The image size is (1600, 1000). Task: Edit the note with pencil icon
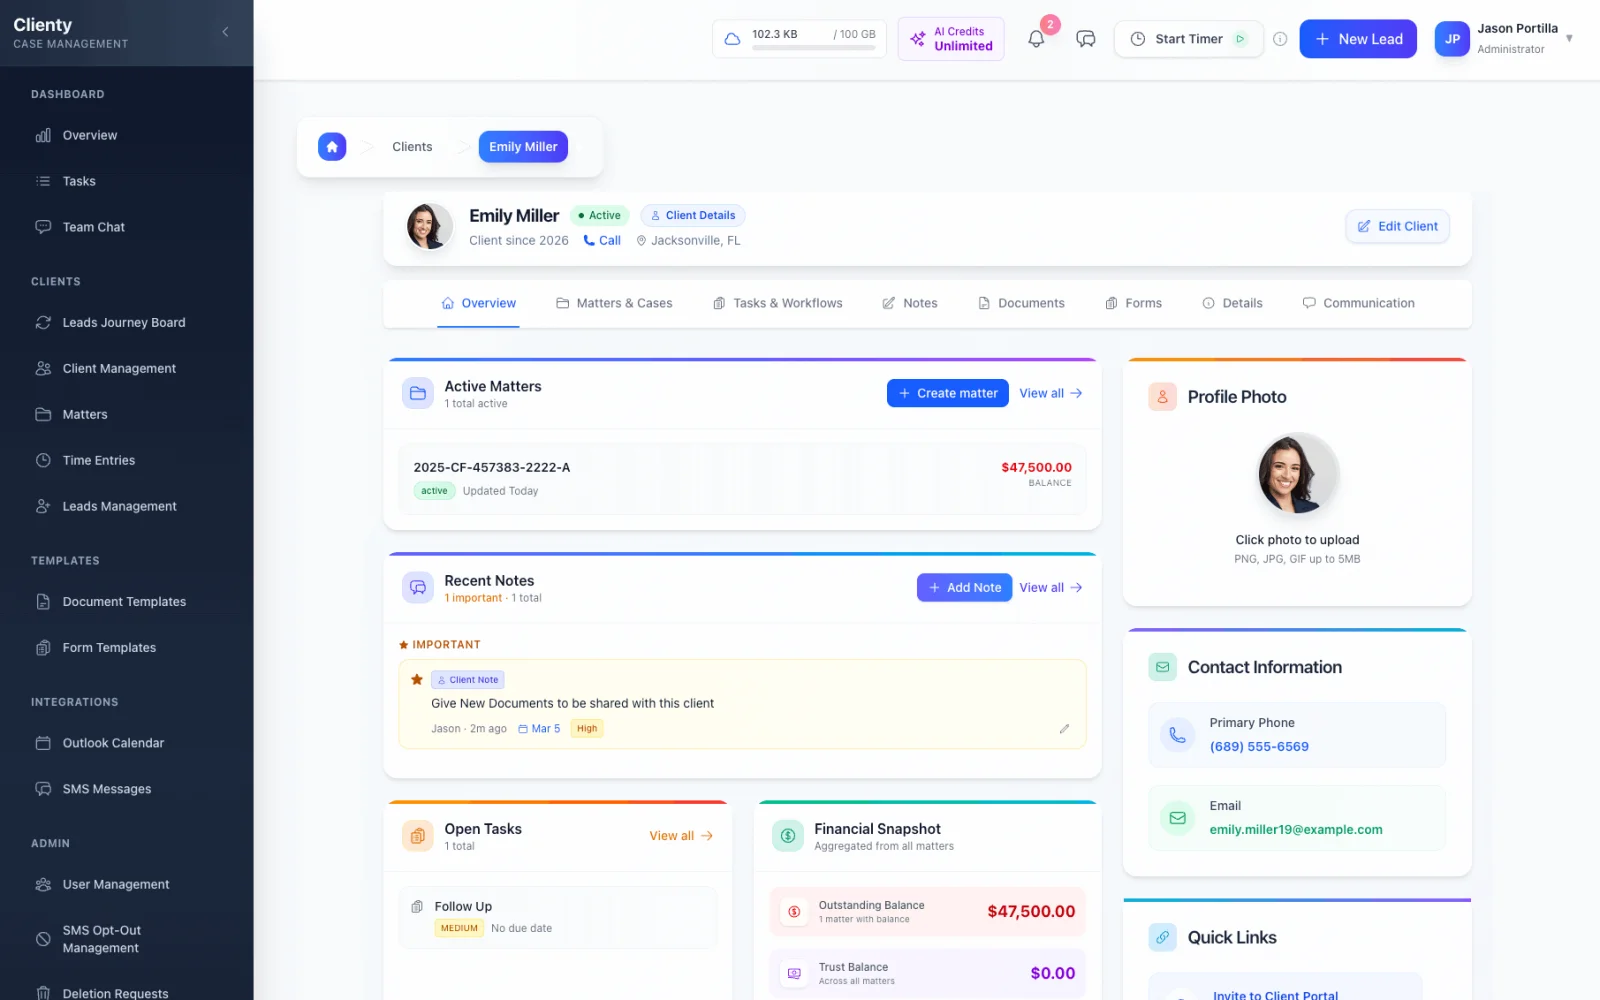coord(1064,728)
